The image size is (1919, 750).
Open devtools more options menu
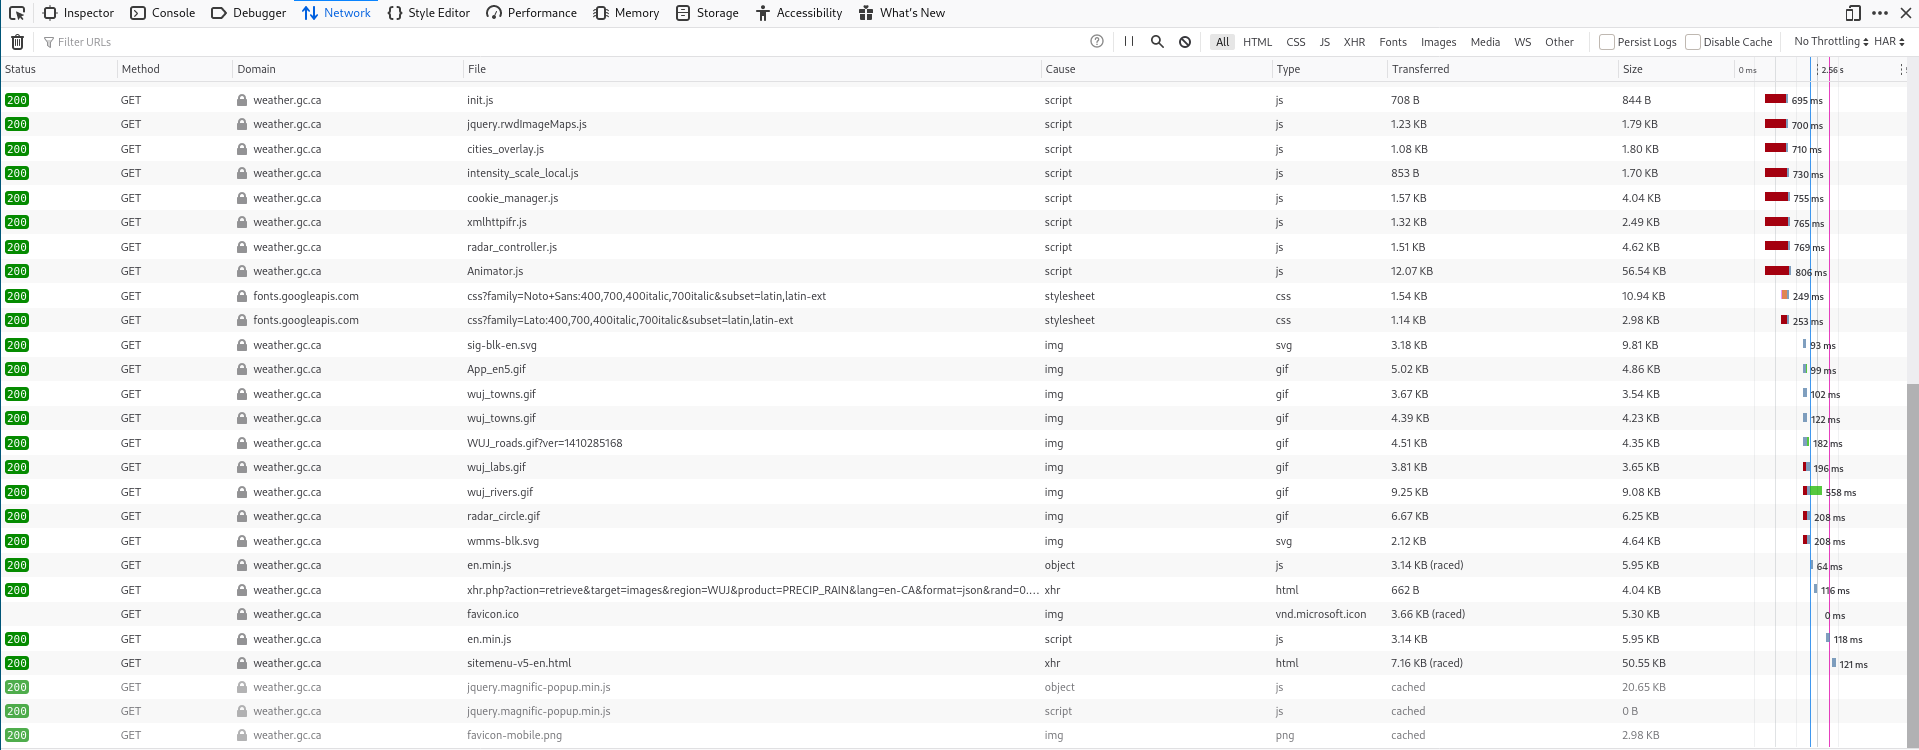[1880, 13]
